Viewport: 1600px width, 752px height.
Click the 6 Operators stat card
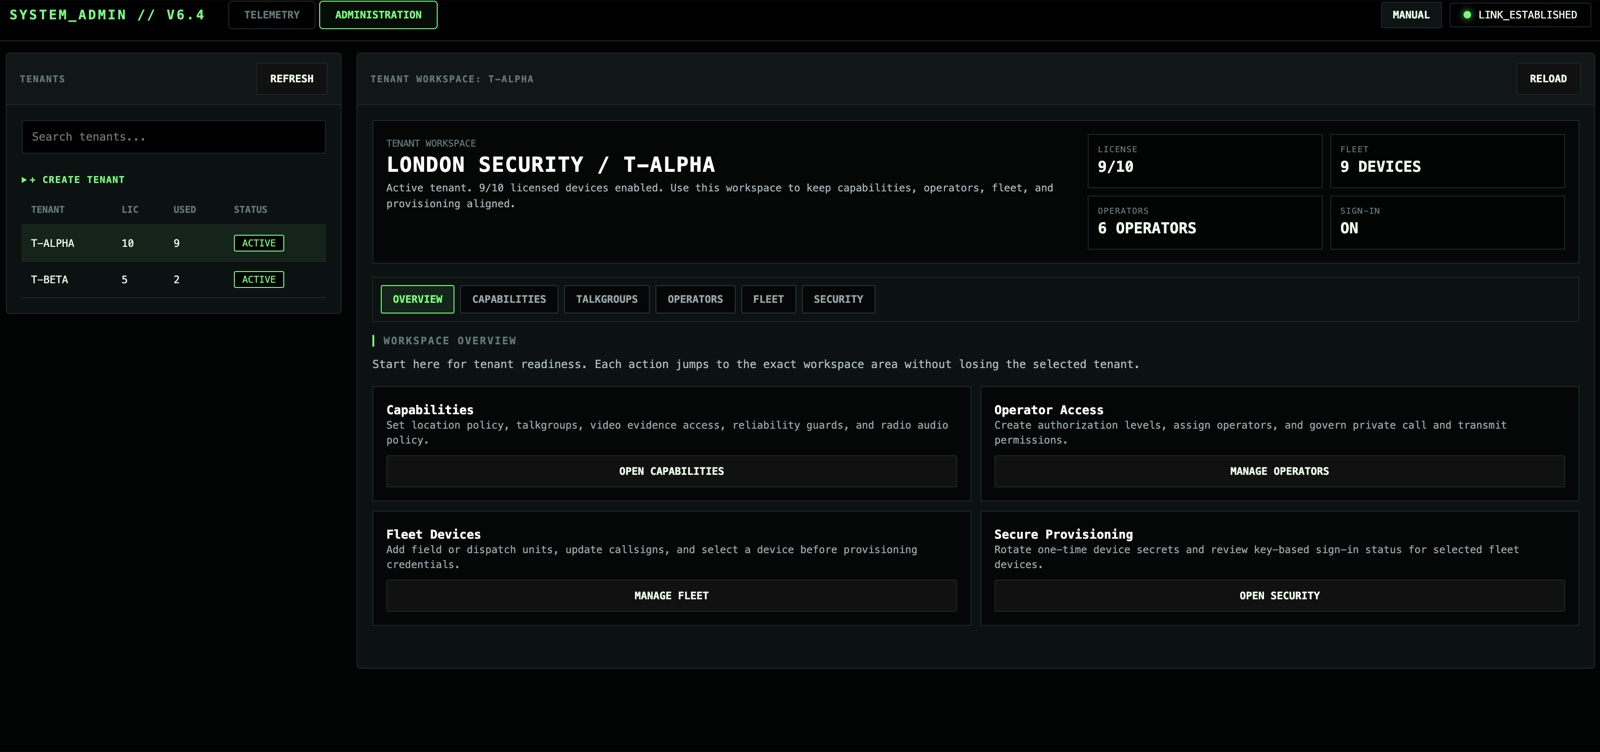point(1205,222)
